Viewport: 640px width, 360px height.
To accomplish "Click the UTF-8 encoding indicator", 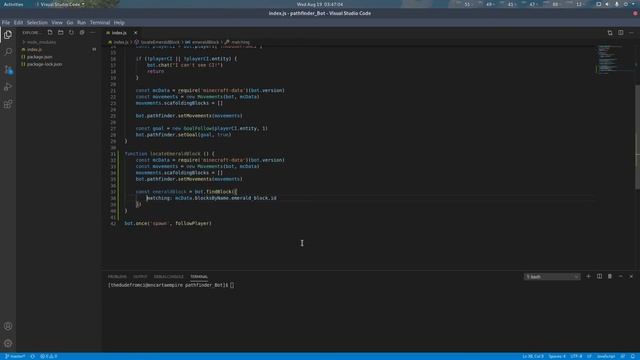I will 576,356.
